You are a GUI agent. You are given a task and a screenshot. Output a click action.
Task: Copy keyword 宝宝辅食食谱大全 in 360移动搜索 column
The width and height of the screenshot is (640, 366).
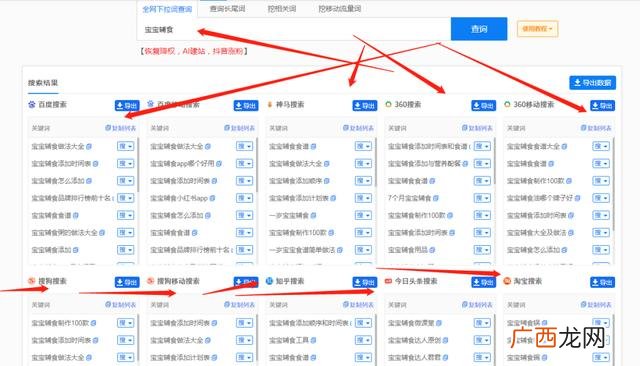coord(564,146)
